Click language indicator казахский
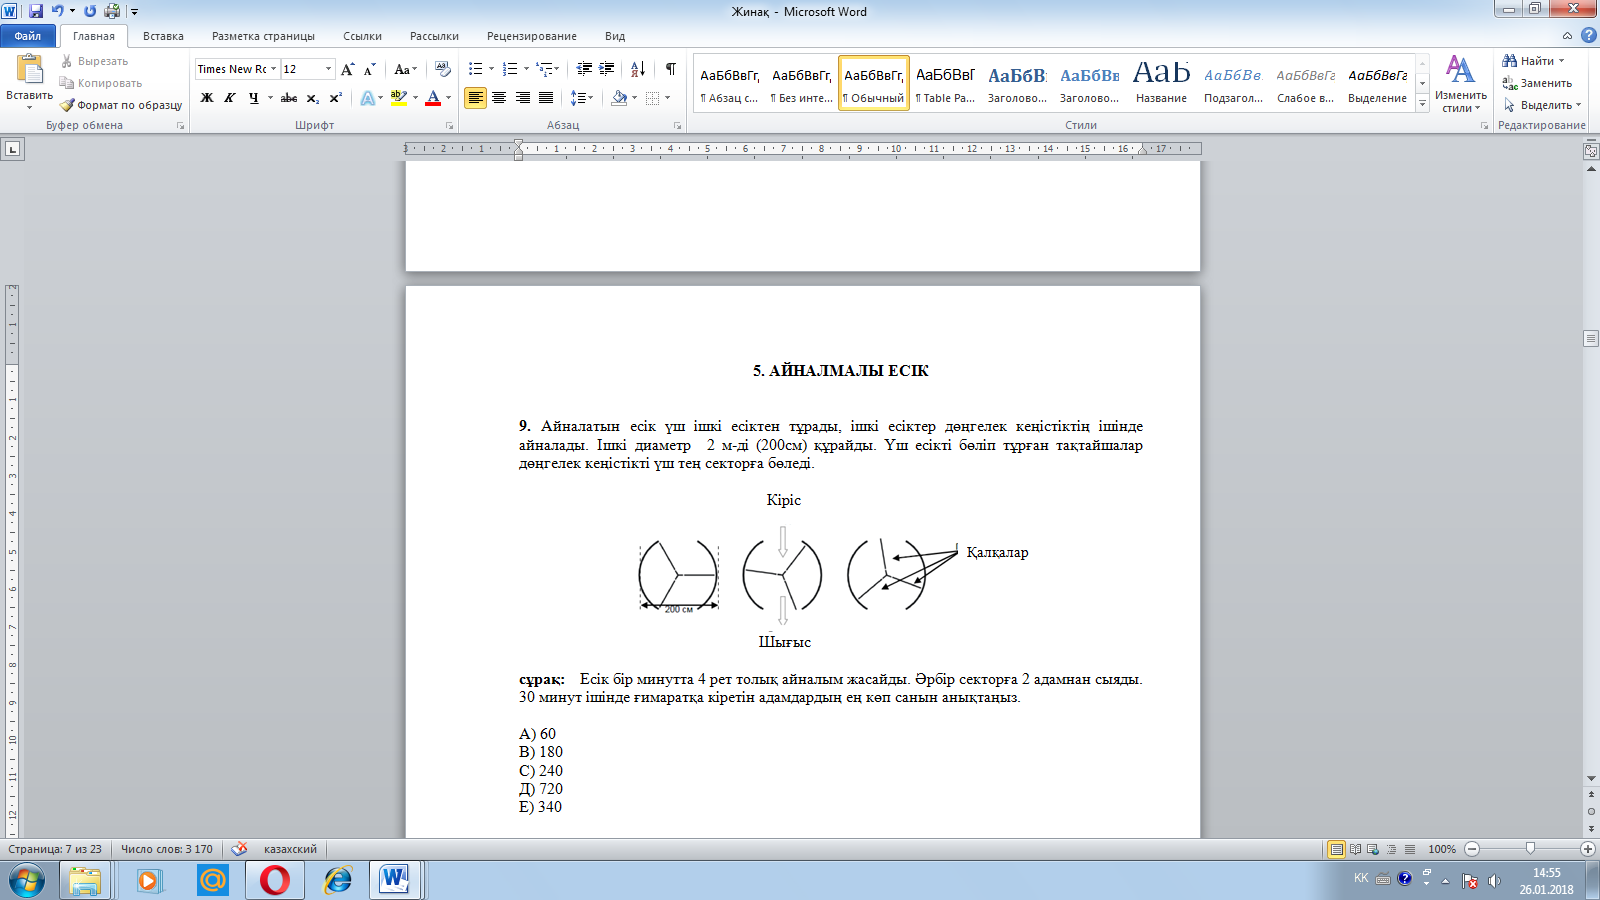This screenshot has height=900, width=1600. (290, 849)
